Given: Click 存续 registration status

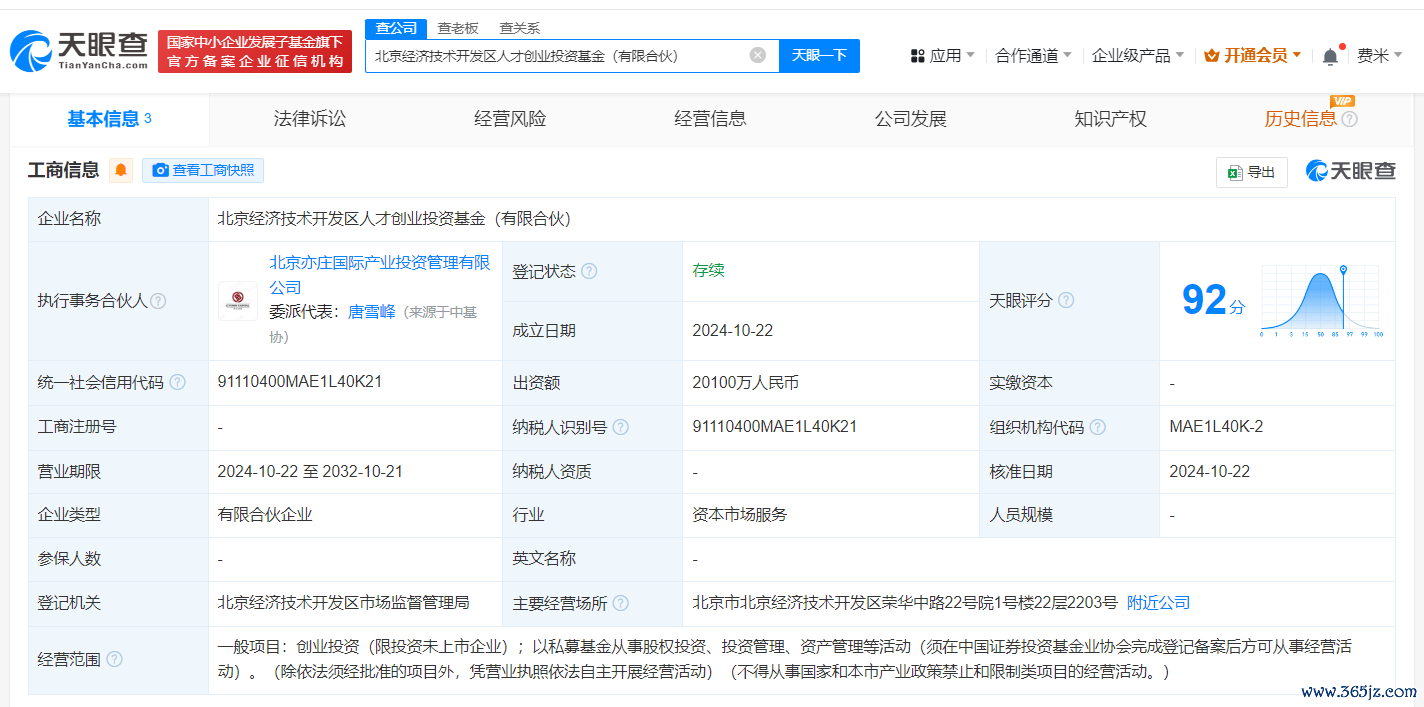Looking at the screenshot, I should pos(708,271).
